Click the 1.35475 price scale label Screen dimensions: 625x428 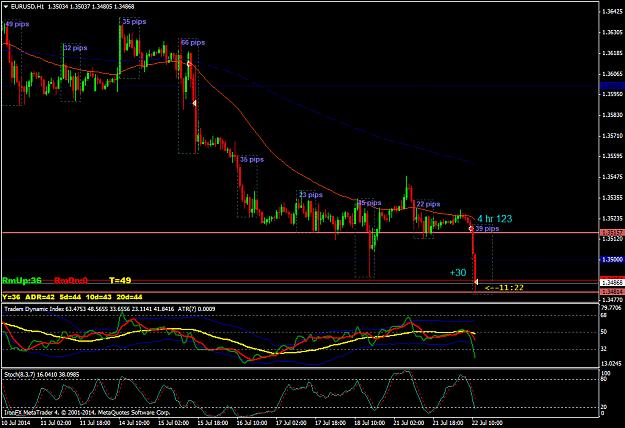point(613,177)
